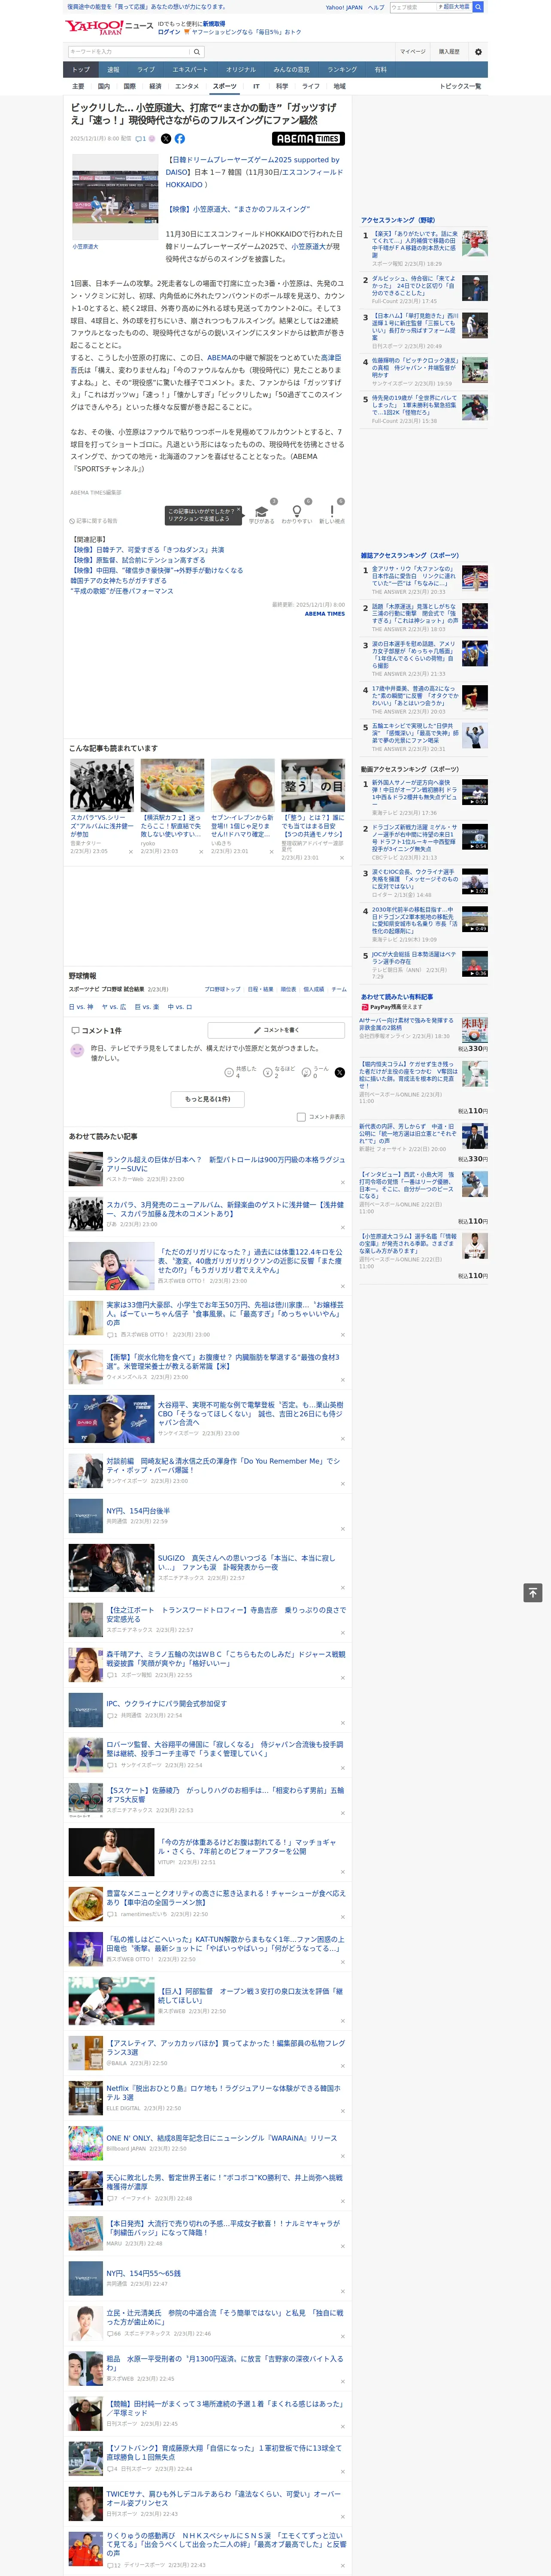Screen dimensions: 551x2576
Task: Select the トップ navigation tab
Action: [x=81, y=70]
